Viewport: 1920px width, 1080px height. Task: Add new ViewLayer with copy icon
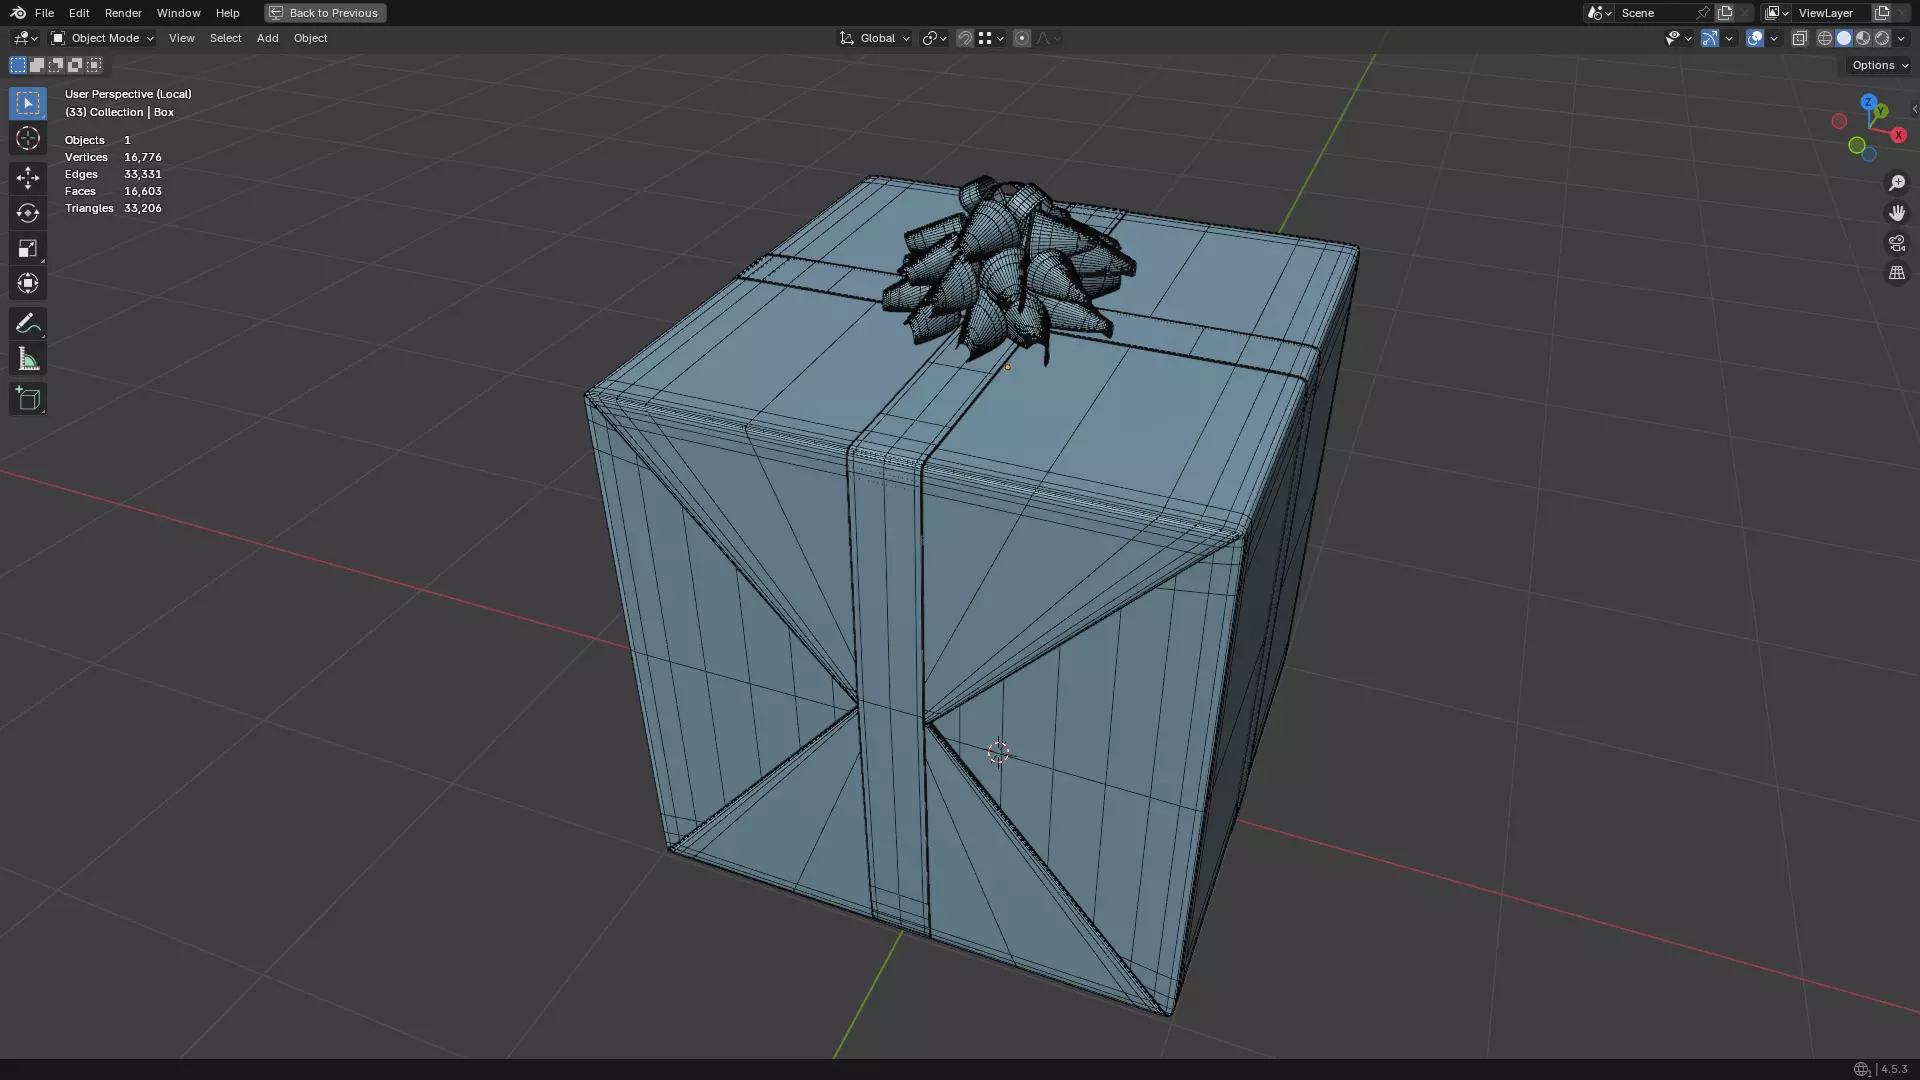coord(1882,13)
